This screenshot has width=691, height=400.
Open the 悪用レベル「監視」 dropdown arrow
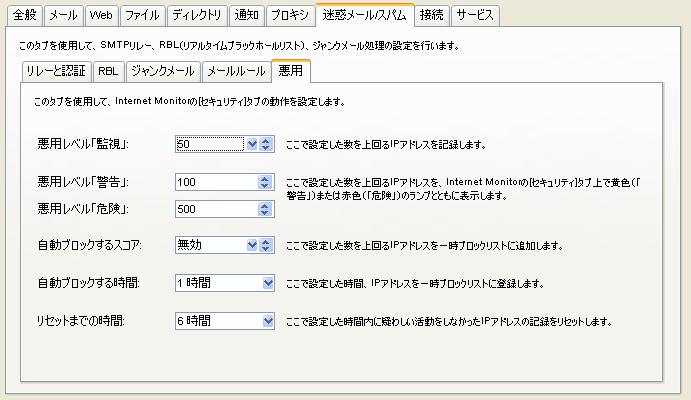(252, 144)
